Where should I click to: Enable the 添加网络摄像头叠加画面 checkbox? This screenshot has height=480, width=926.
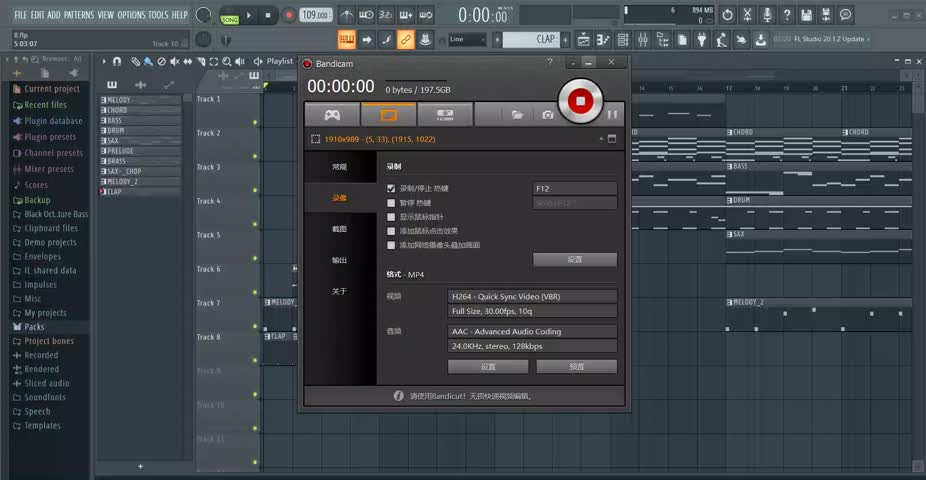pos(390,245)
